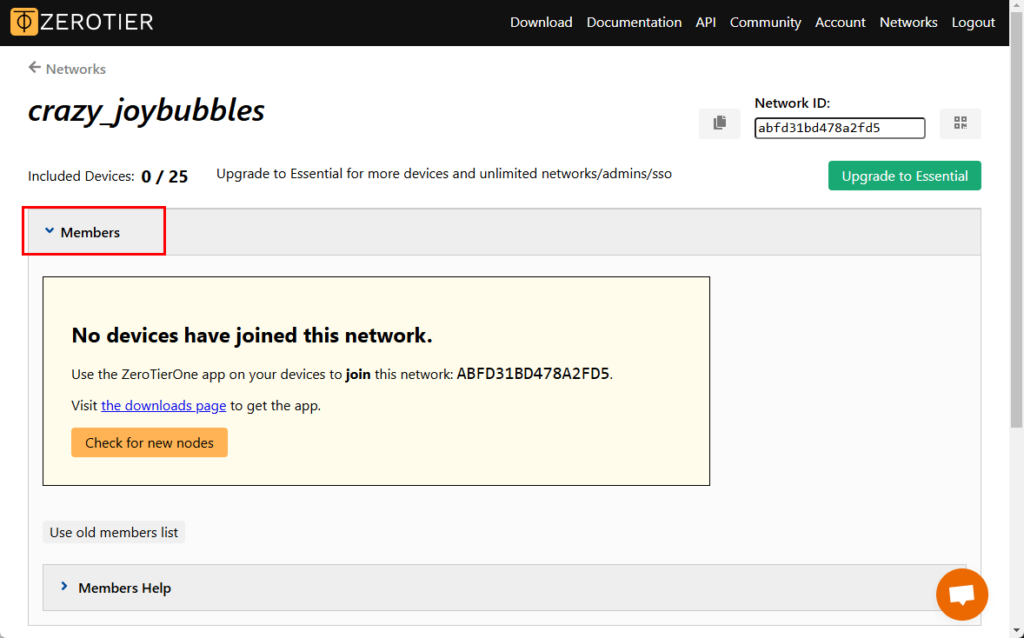Go back to Networks via arrow
The height and width of the screenshot is (638, 1024).
[67, 69]
